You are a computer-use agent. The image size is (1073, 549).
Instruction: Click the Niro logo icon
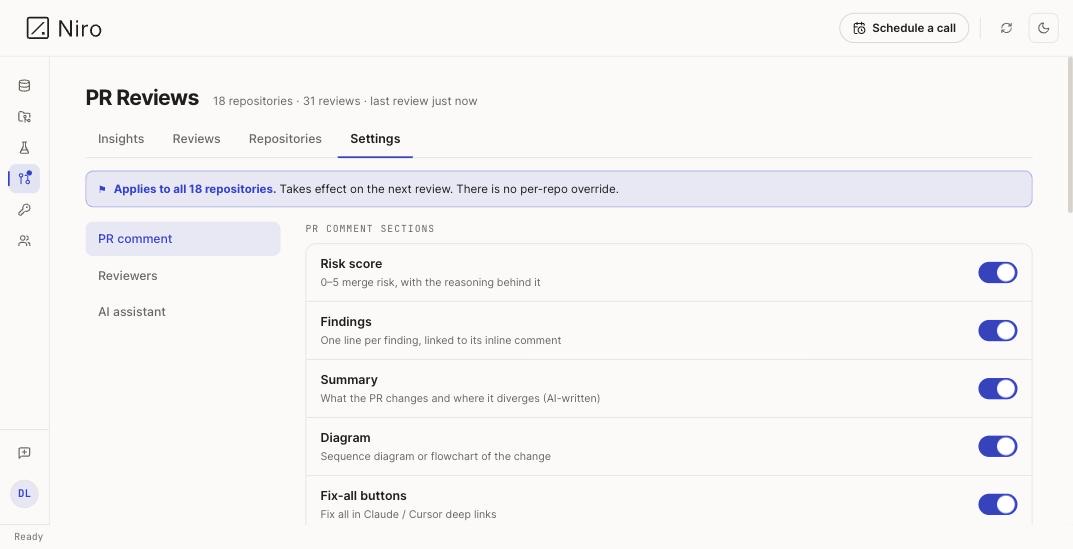(38, 28)
